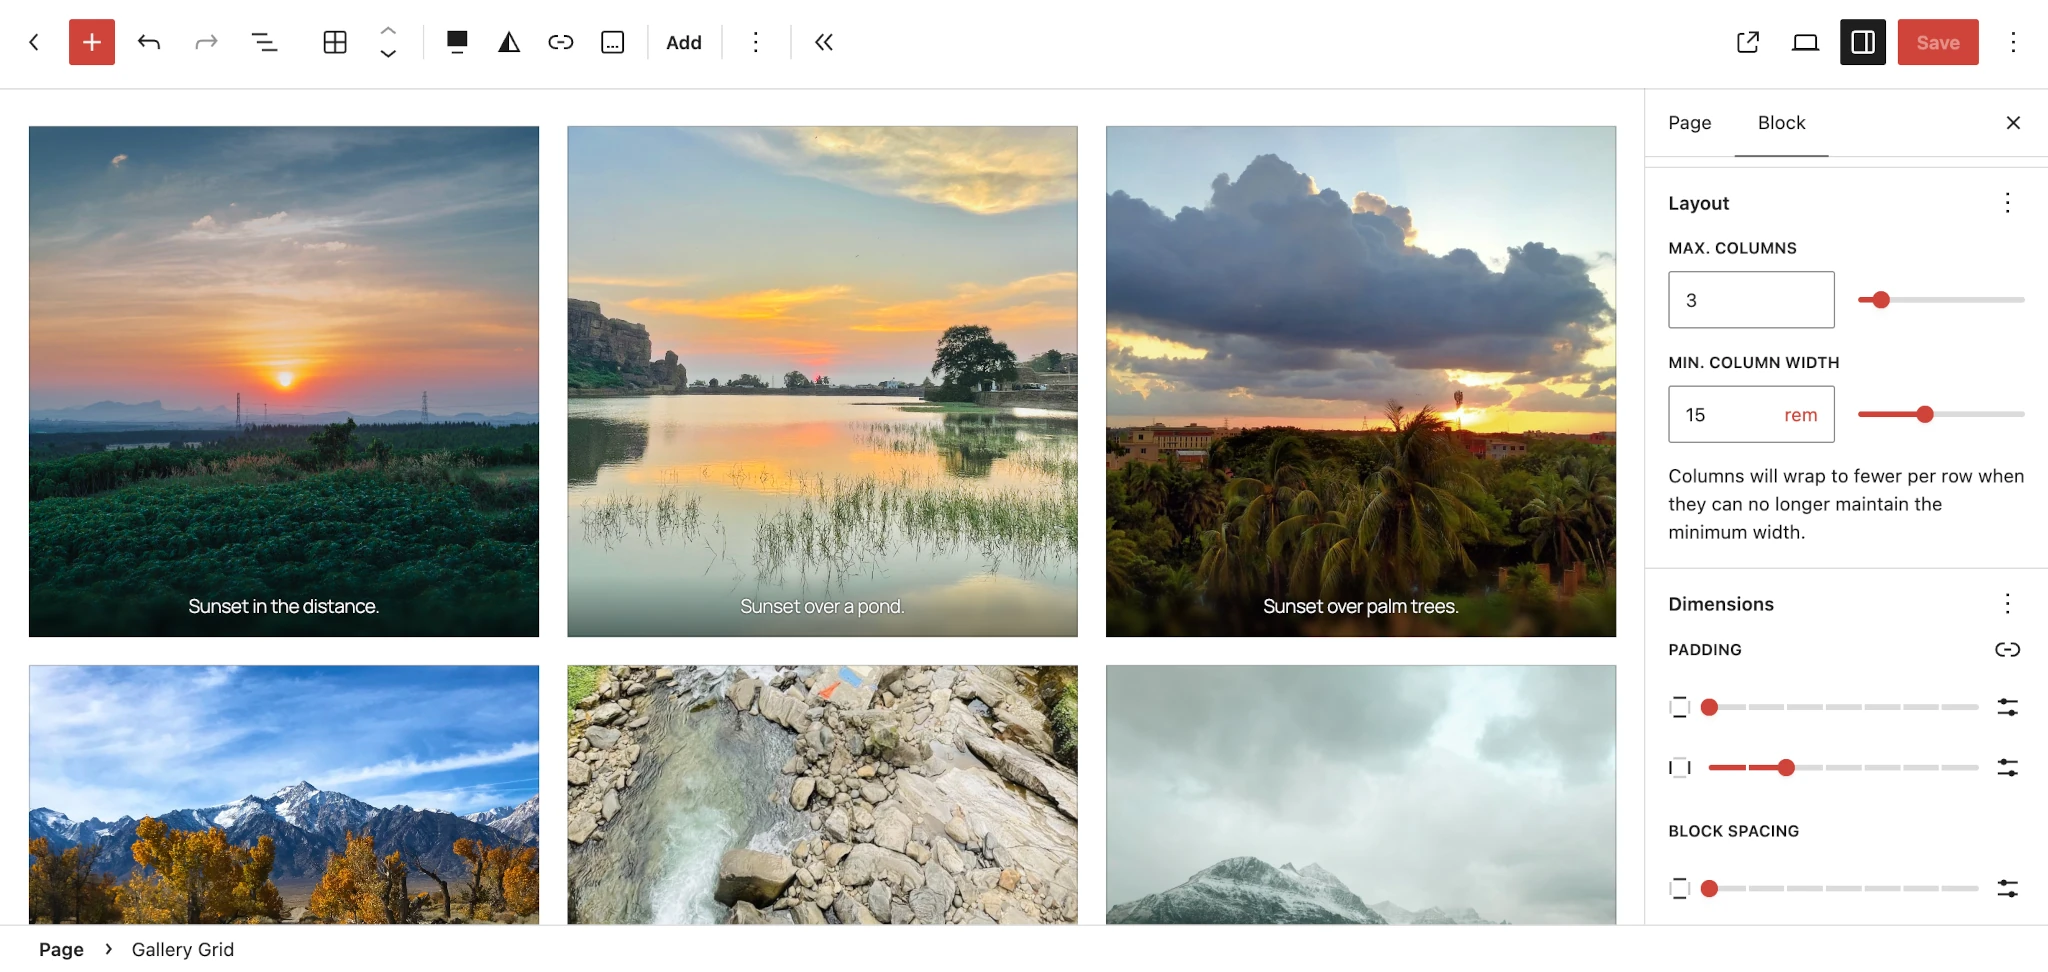Move block down with the down chevron

(388, 54)
